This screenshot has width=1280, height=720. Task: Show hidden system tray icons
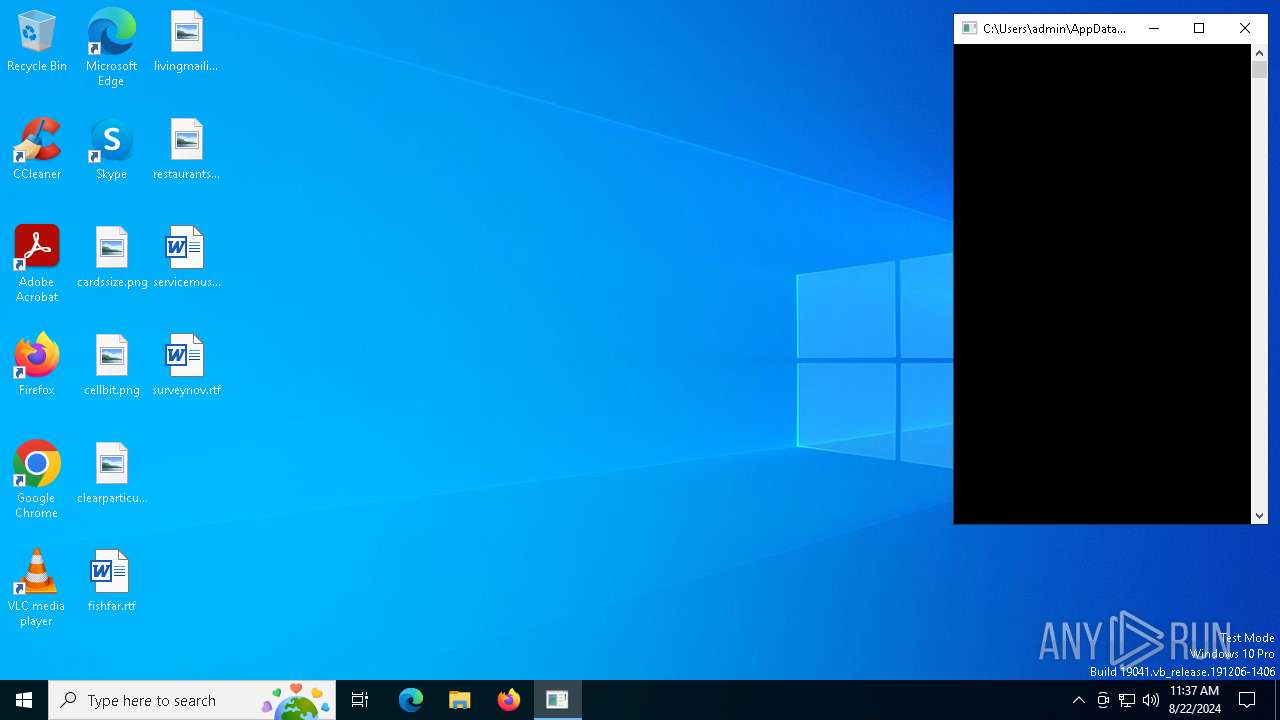[1078, 700]
